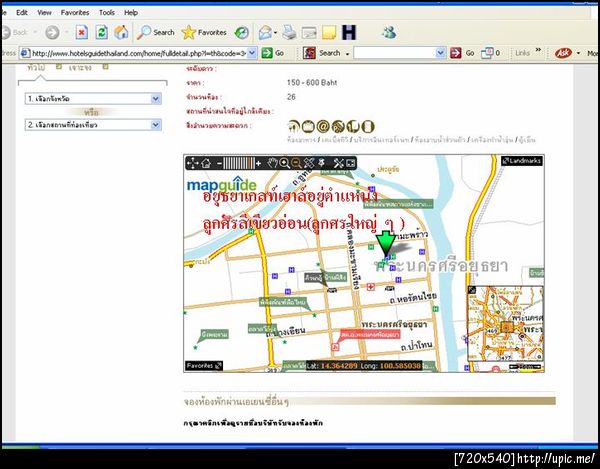Open the Tools menu
Image resolution: width=600 pixels, height=469 pixels.
(x=107, y=13)
